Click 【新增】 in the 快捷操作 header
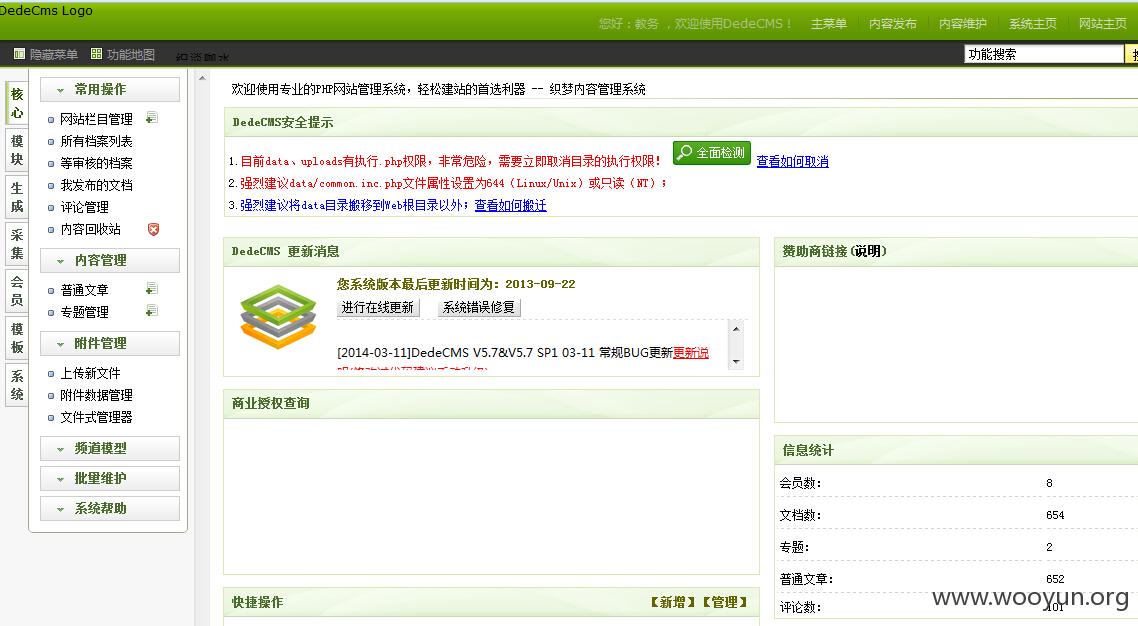 click(x=672, y=602)
